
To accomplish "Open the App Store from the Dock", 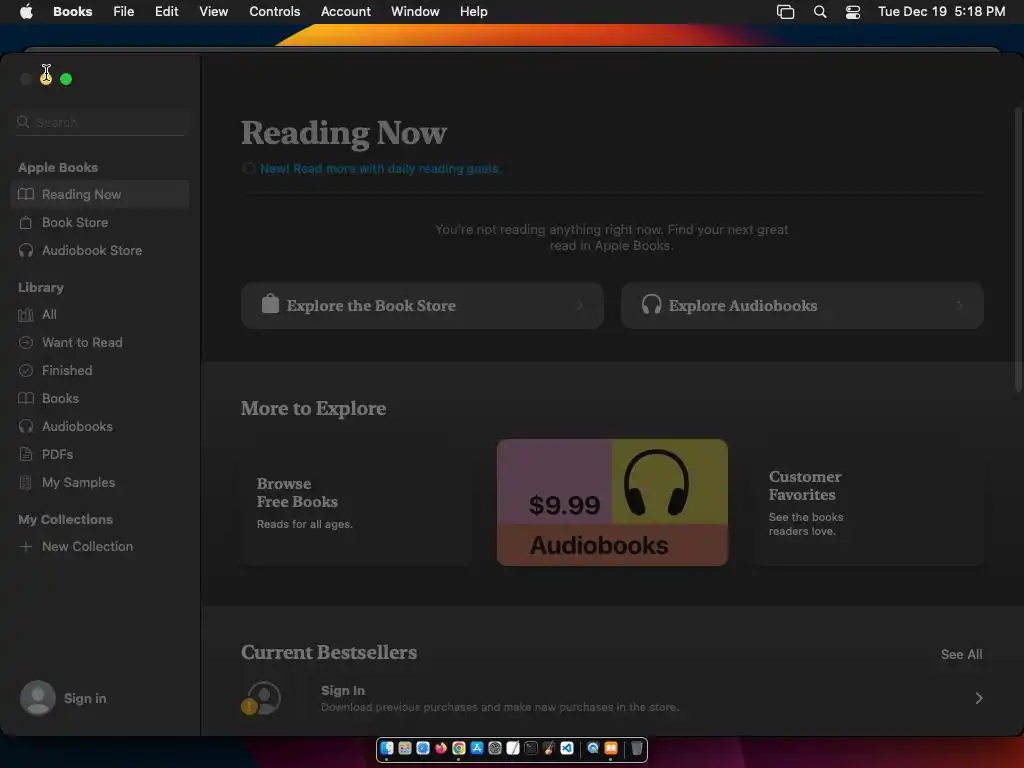I will 477,748.
